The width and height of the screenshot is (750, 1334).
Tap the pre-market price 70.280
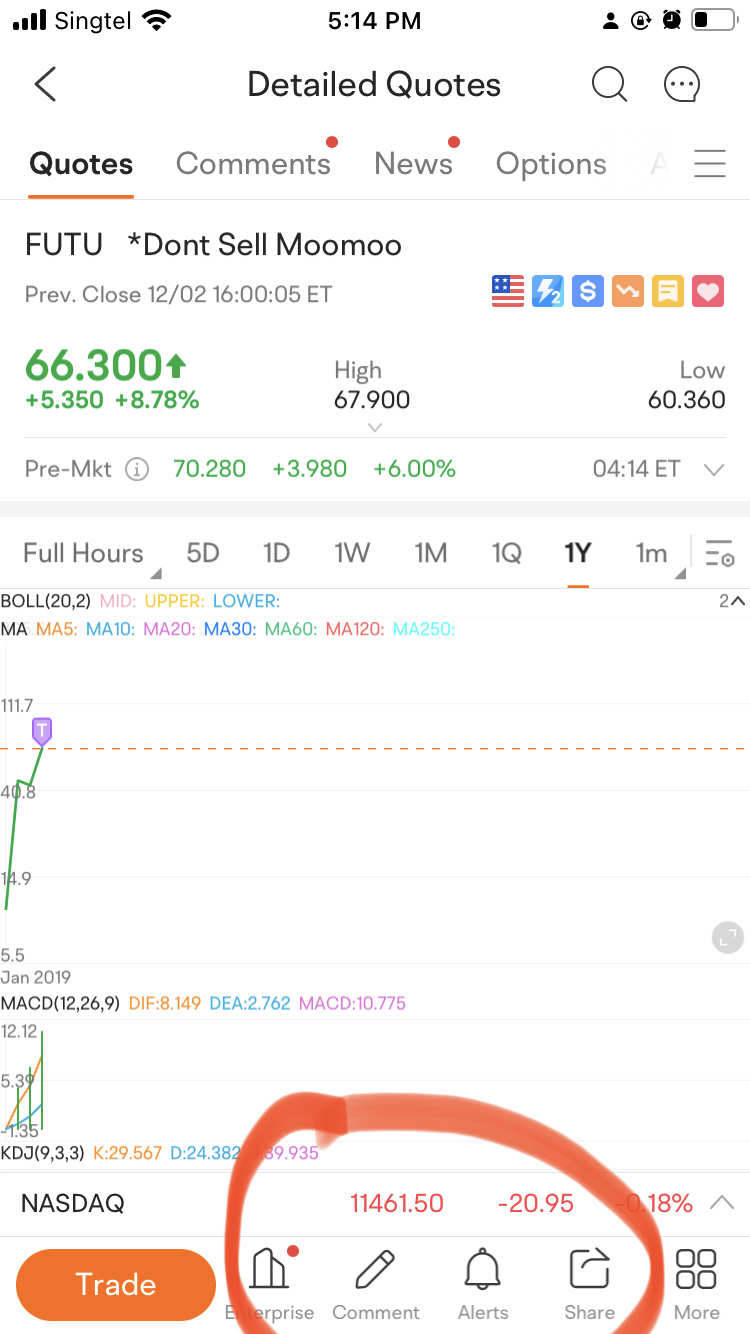pos(209,469)
